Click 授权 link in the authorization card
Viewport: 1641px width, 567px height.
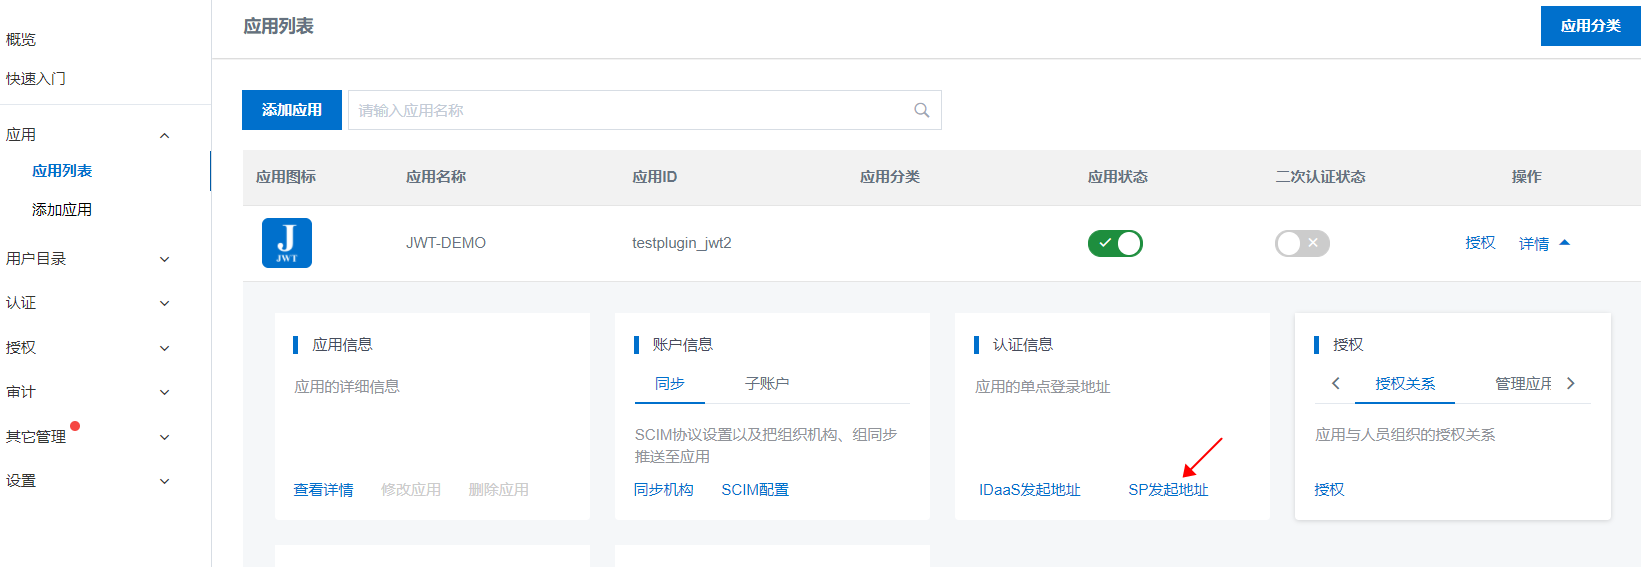[1329, 489]
